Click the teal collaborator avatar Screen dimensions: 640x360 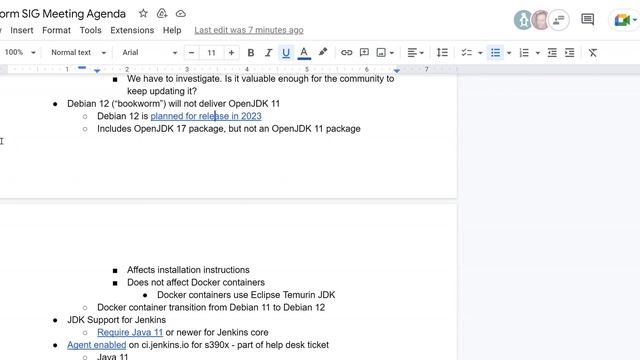(522, 20)
